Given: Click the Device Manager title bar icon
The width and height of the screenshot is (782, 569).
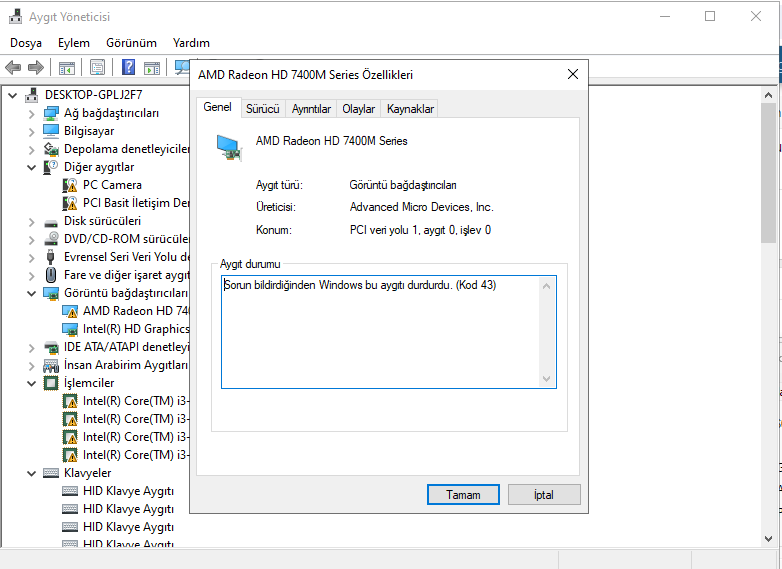Looking at the screenshot, I should click(x=15, y=16).
